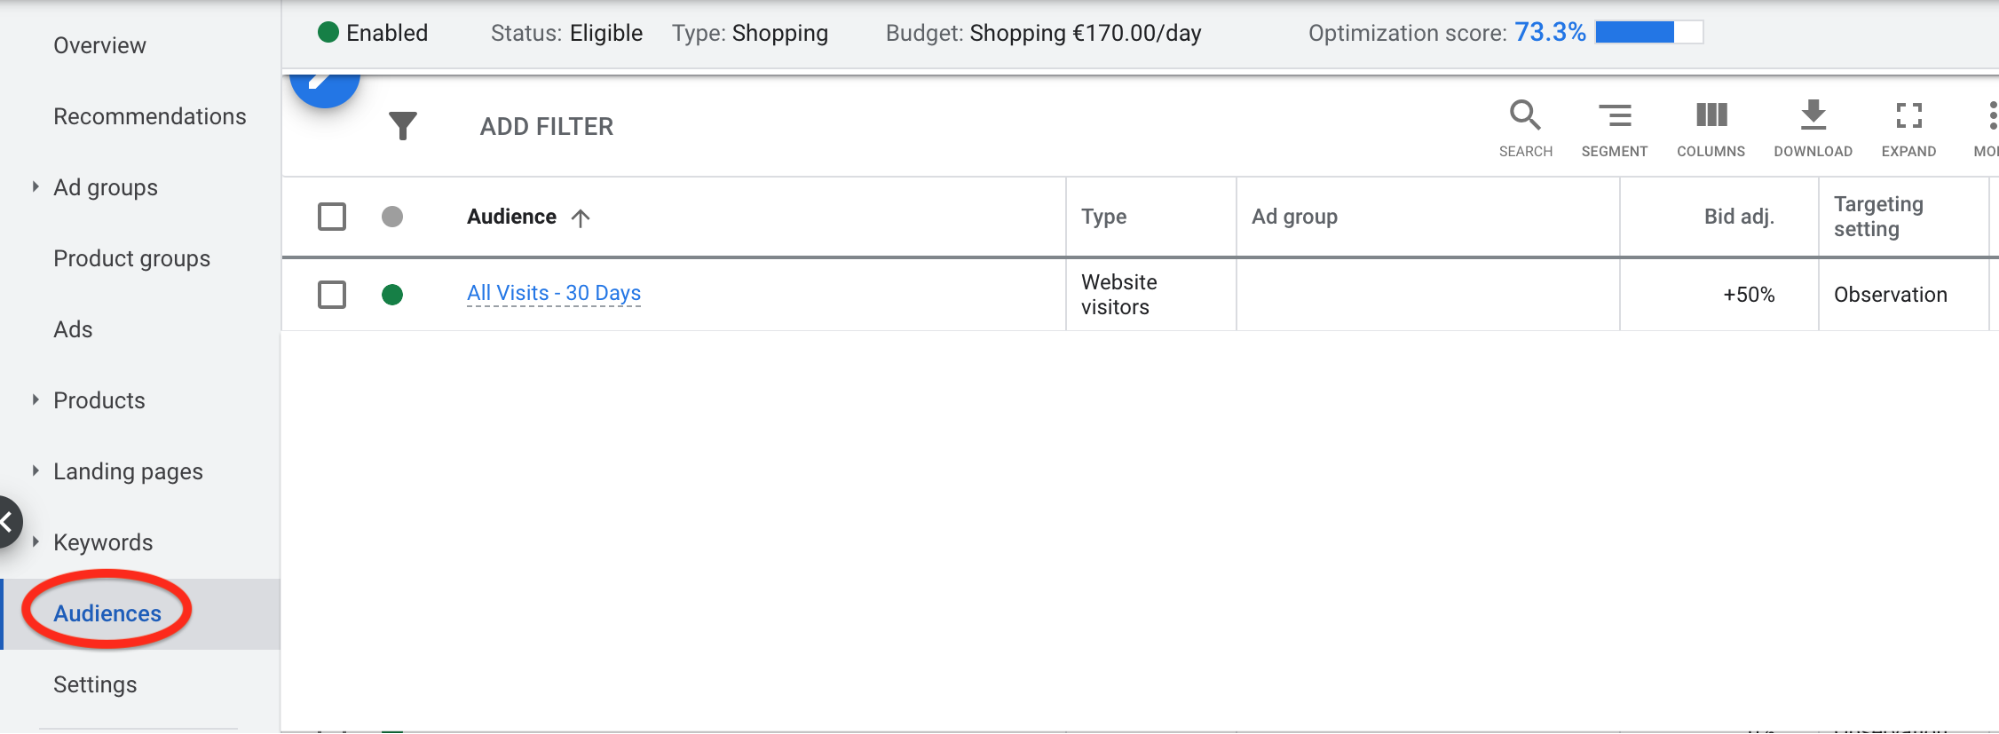
Task: Expand the Products menu arrow
Action: coord(35,400)
